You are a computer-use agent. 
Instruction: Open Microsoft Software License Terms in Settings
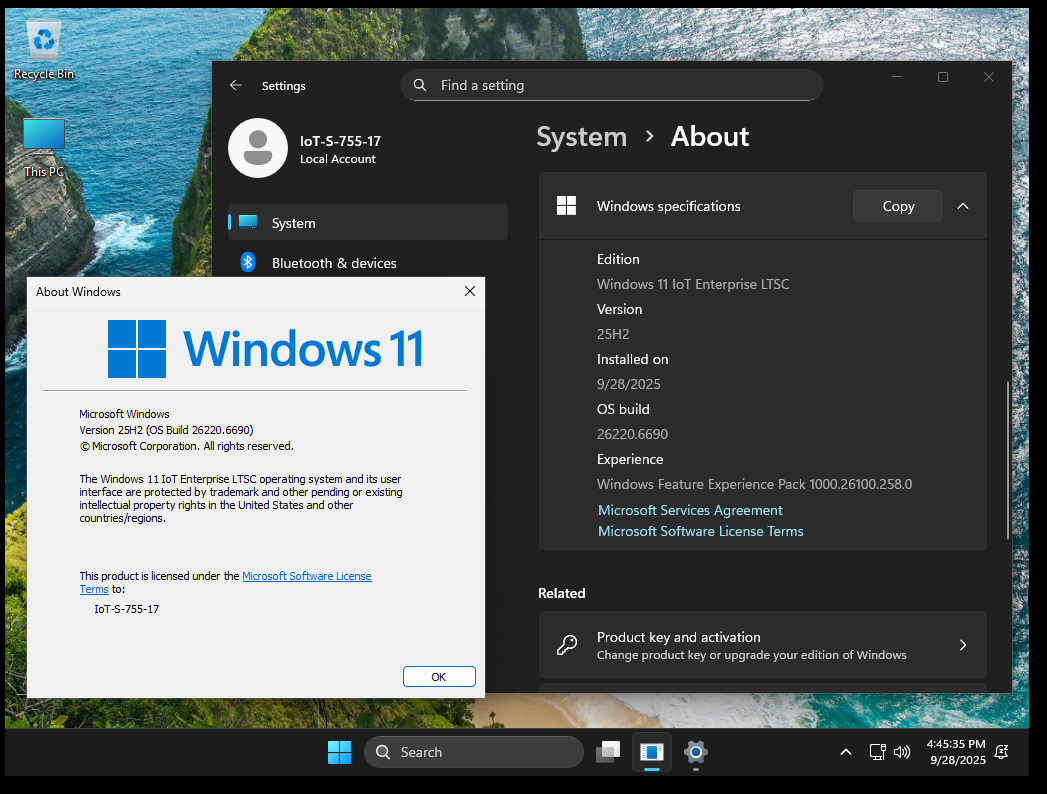click(700, 532)
